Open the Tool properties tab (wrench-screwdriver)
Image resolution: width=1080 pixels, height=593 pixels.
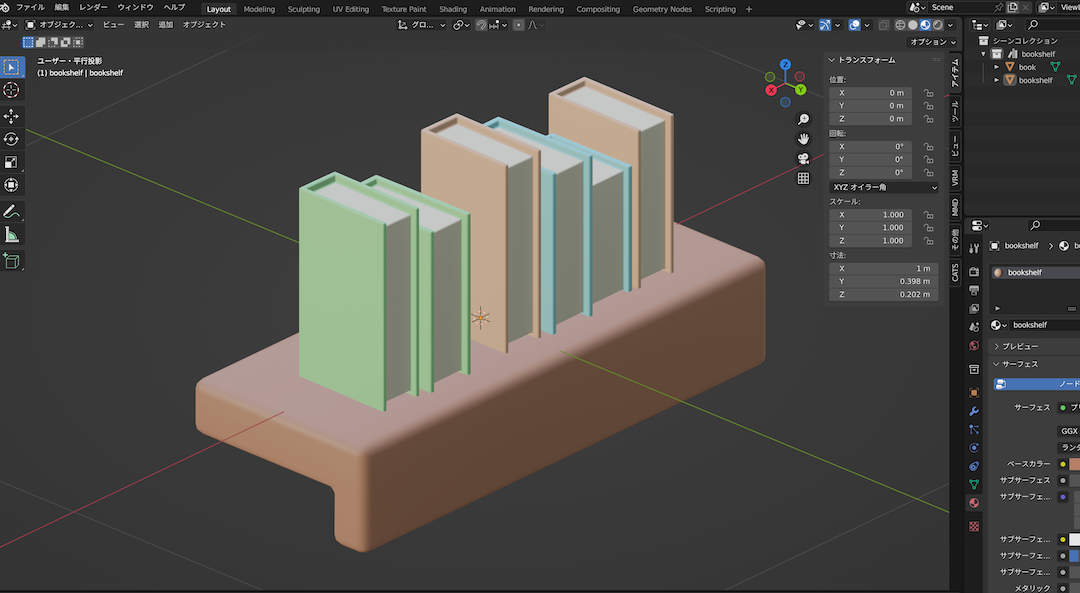coord(974,248)
